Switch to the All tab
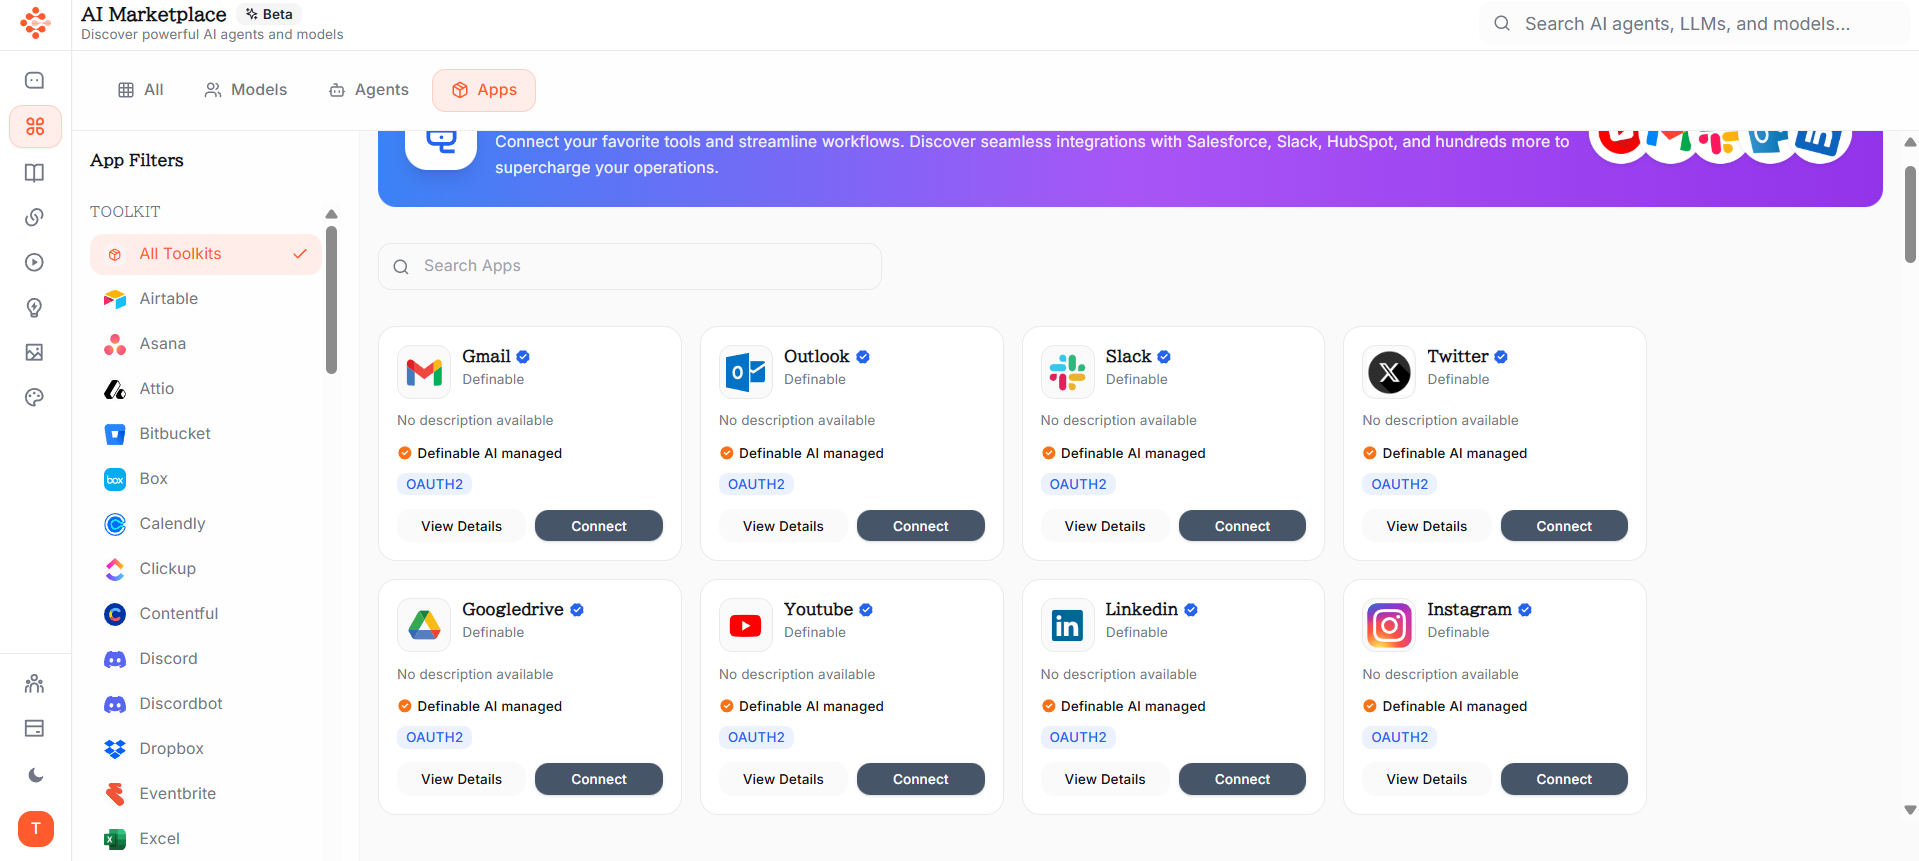 tap(141, 90)
